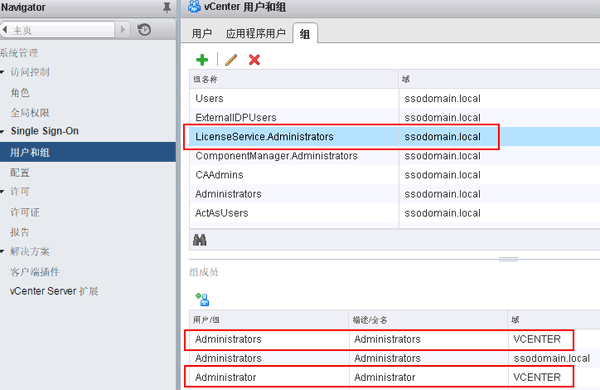Select the Administrators group row
This screenshot has width=600, height=390.
pos(395,194)
